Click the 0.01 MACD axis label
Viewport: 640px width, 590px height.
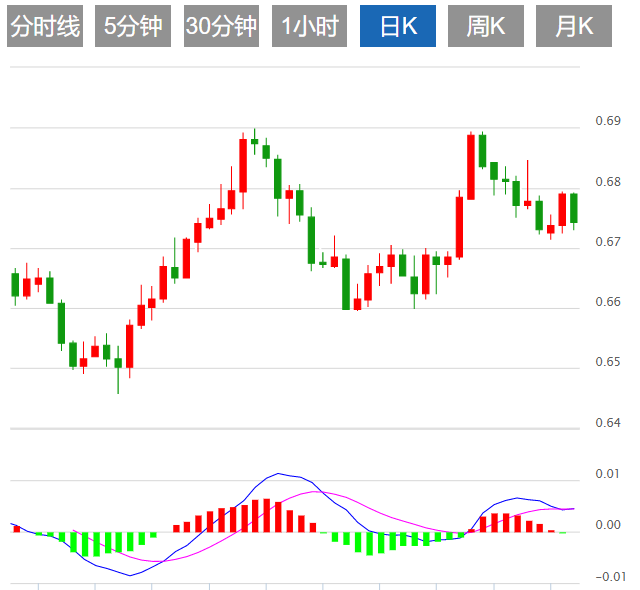click(608, 474)
